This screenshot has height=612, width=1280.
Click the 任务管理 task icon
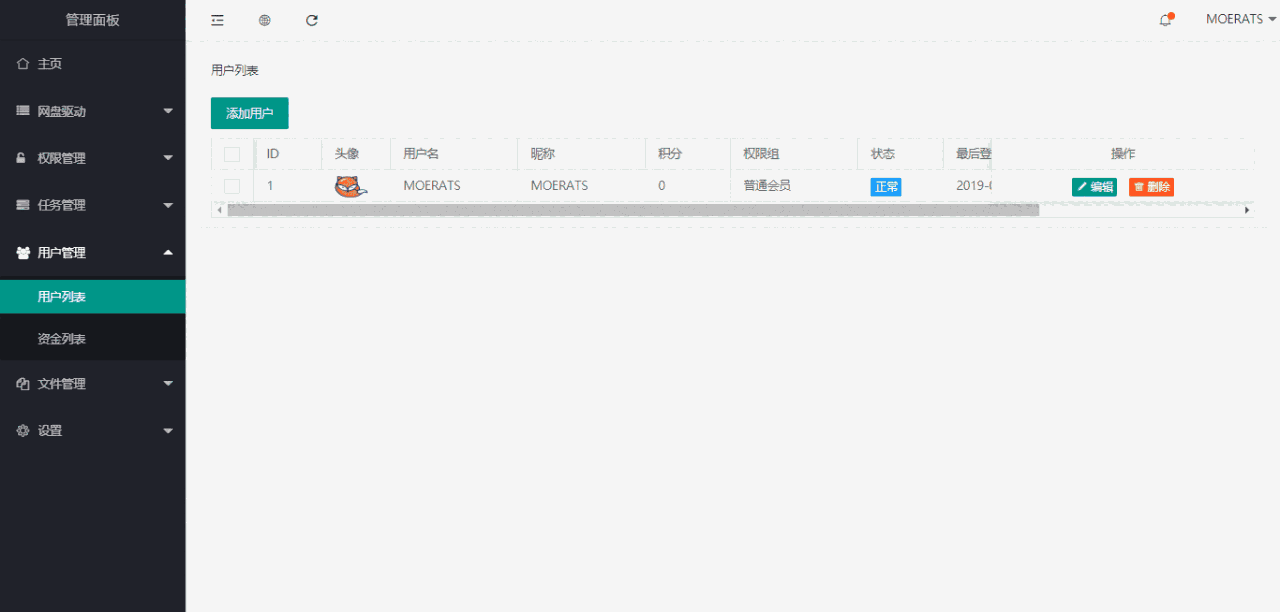23,205
